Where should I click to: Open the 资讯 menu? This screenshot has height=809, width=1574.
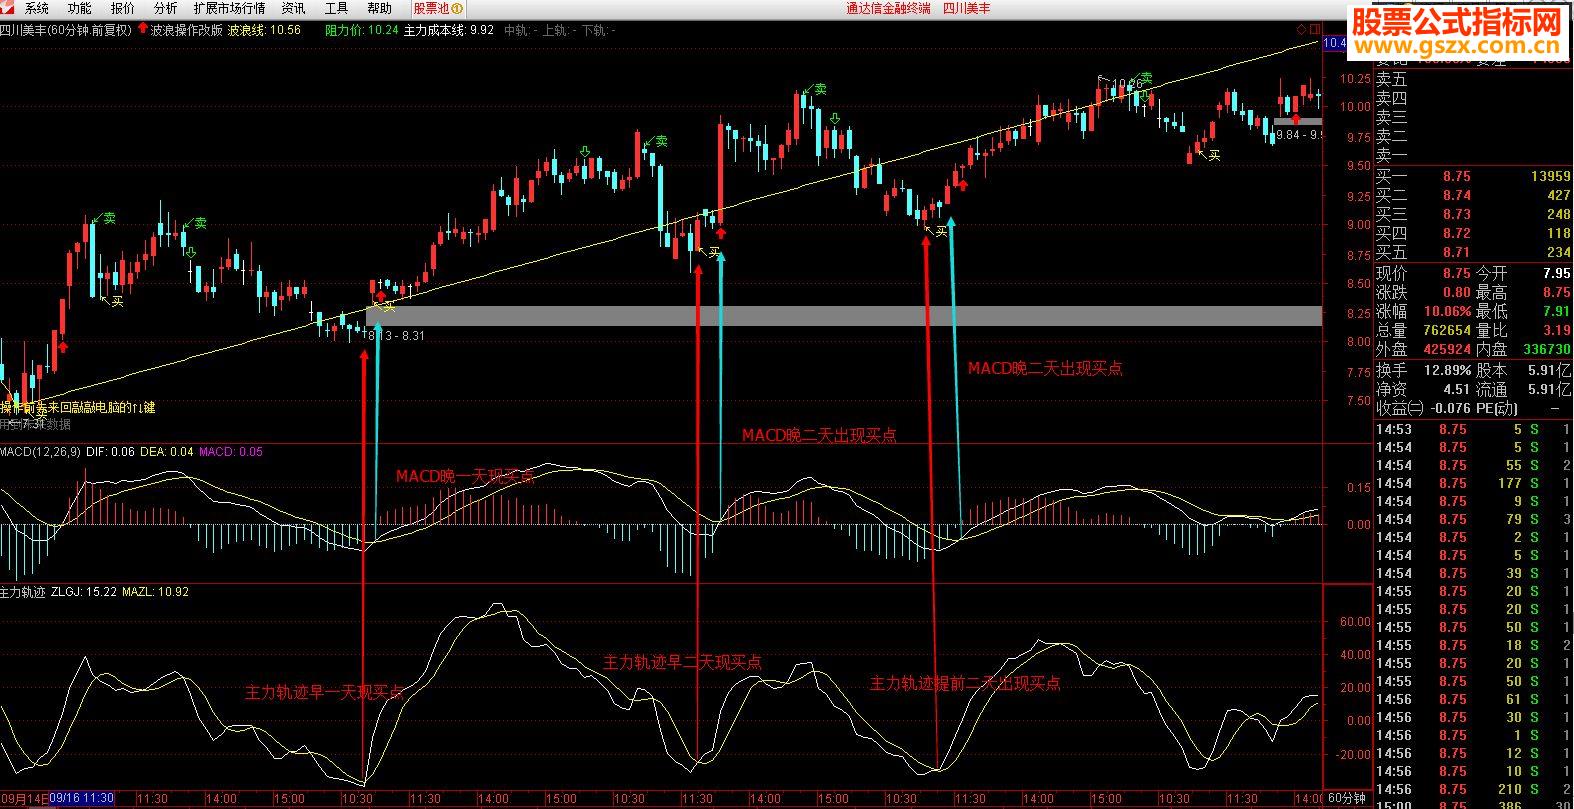[293, 8]
